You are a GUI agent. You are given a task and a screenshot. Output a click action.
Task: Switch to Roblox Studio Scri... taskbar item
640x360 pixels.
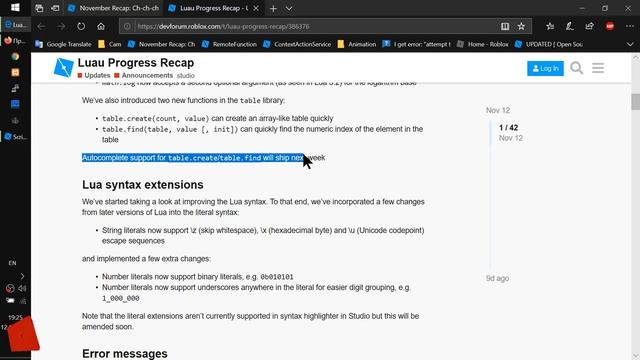tap(16, 137)
